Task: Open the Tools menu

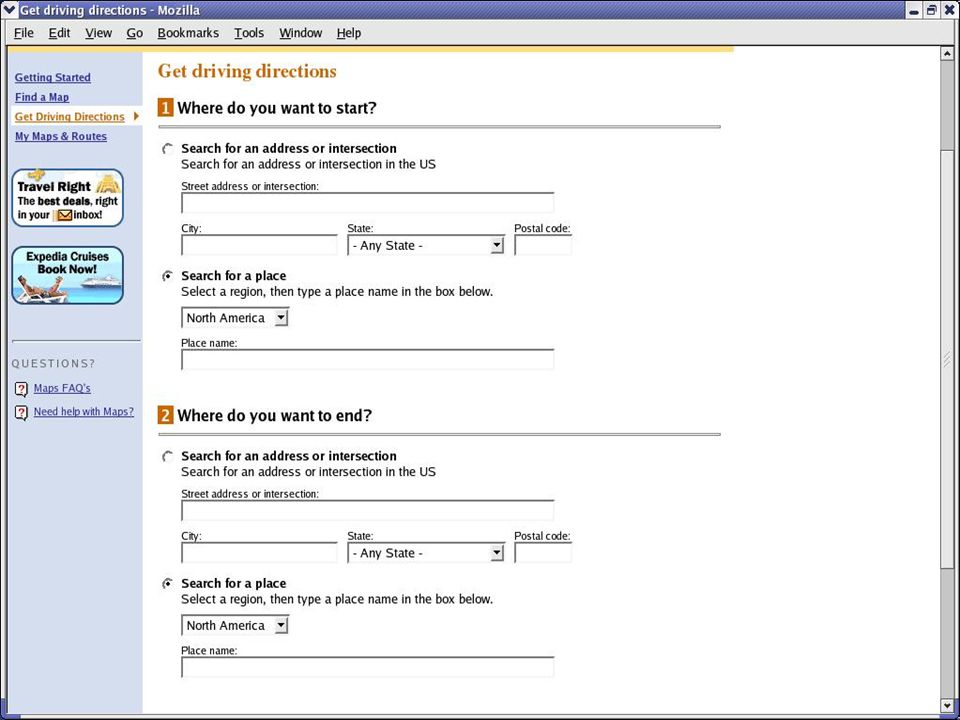Action: pos(249,33)
